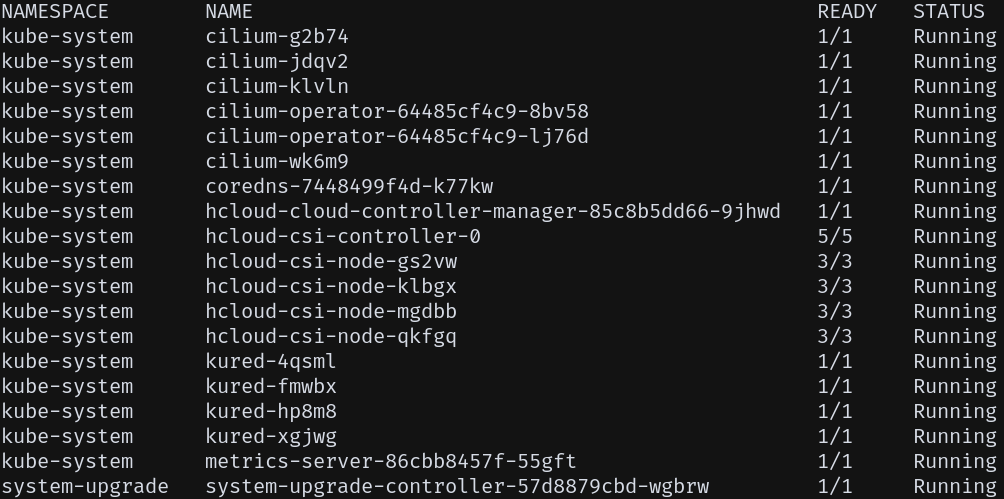Click 3/3 ready count for hcloud-csi-node-klbgx
This screenshot has width=1004, height=499.
click(835, 287)
